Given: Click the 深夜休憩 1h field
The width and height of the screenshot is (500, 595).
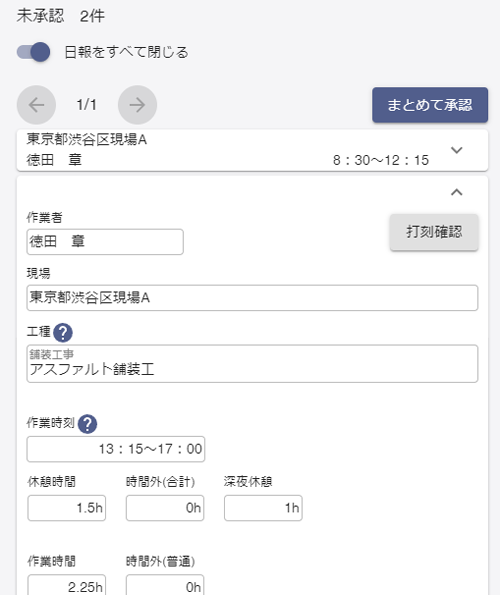Looking at the screenshot, I should coord(263,508).
